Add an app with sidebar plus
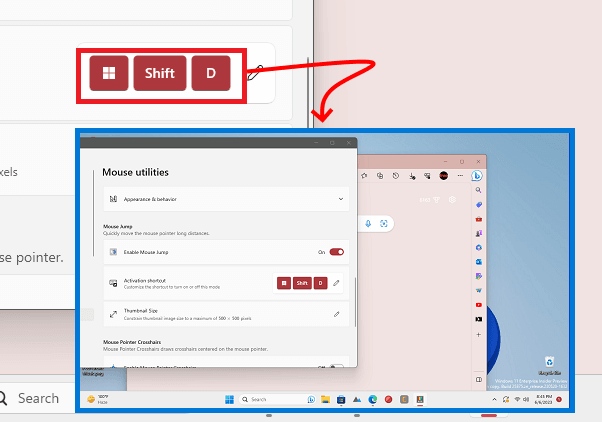602x422 pixels. [478, 334]
